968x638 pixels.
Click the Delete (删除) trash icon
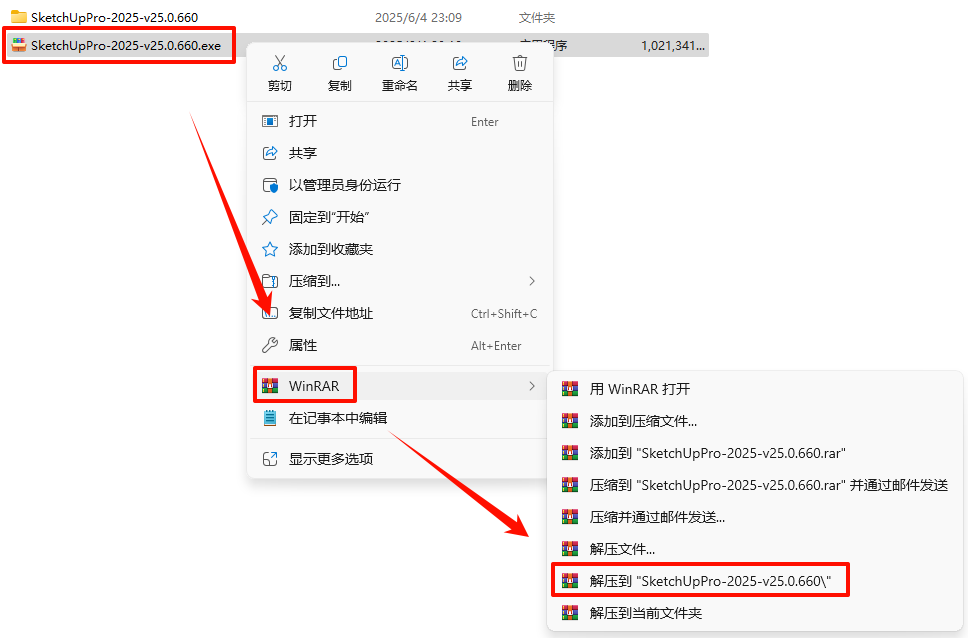pos(520,63)
